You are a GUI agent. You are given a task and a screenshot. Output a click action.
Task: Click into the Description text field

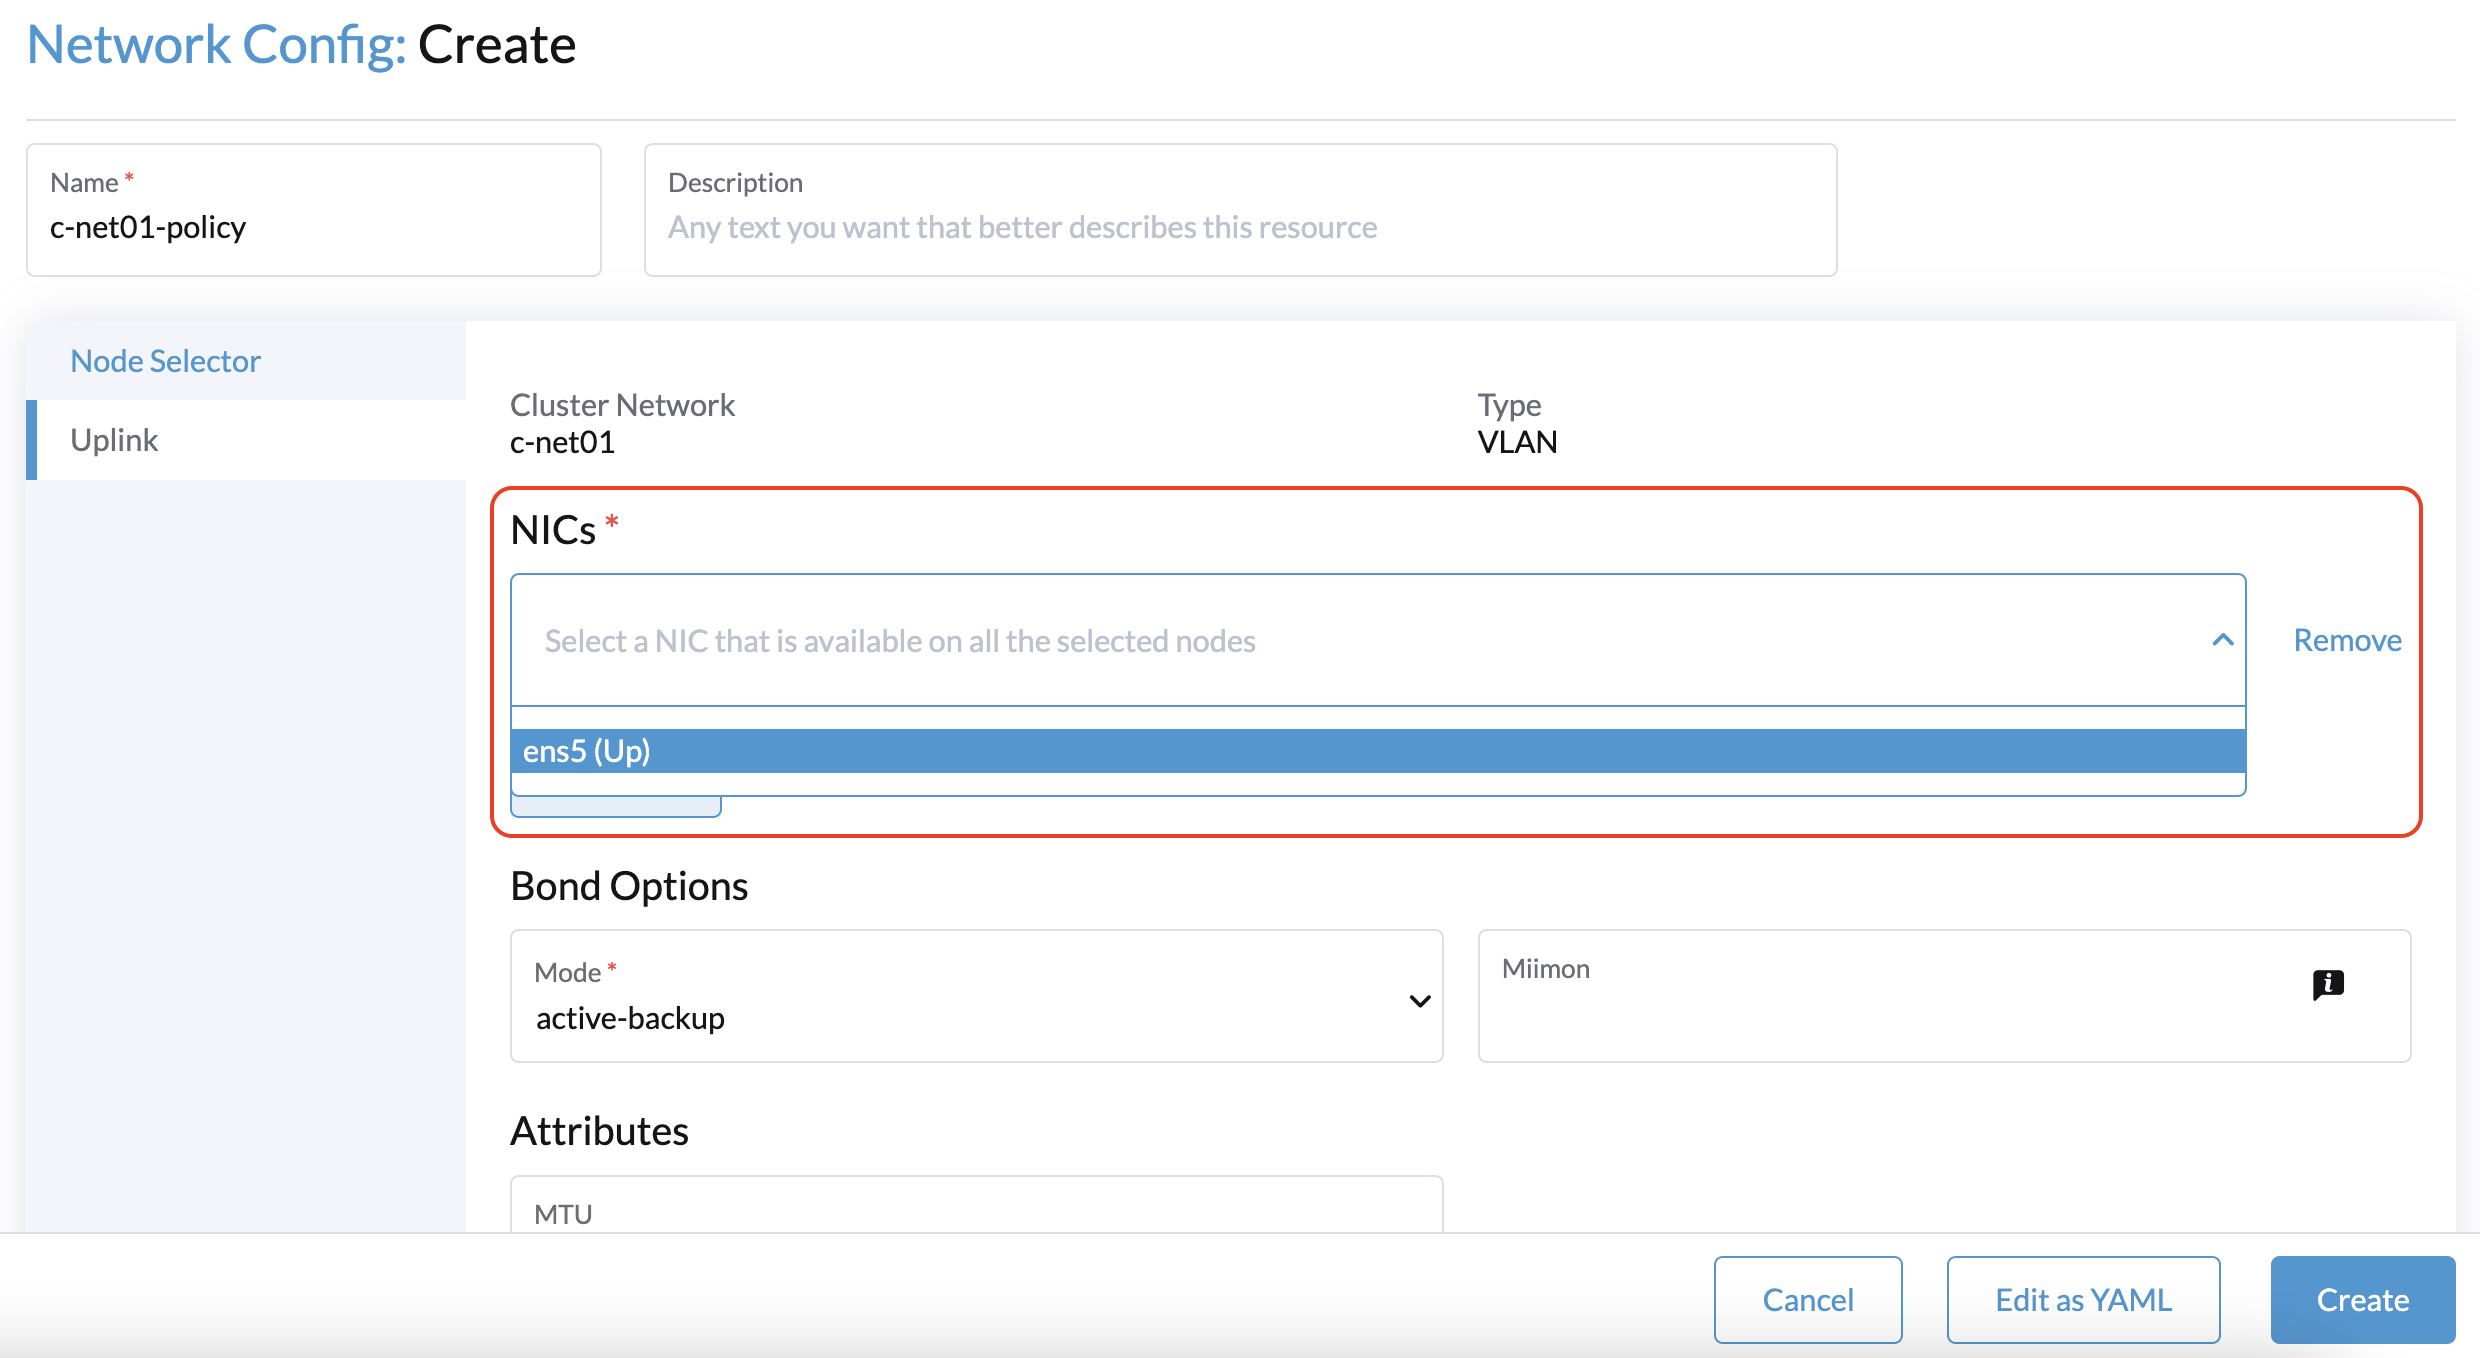(1240, 227)
